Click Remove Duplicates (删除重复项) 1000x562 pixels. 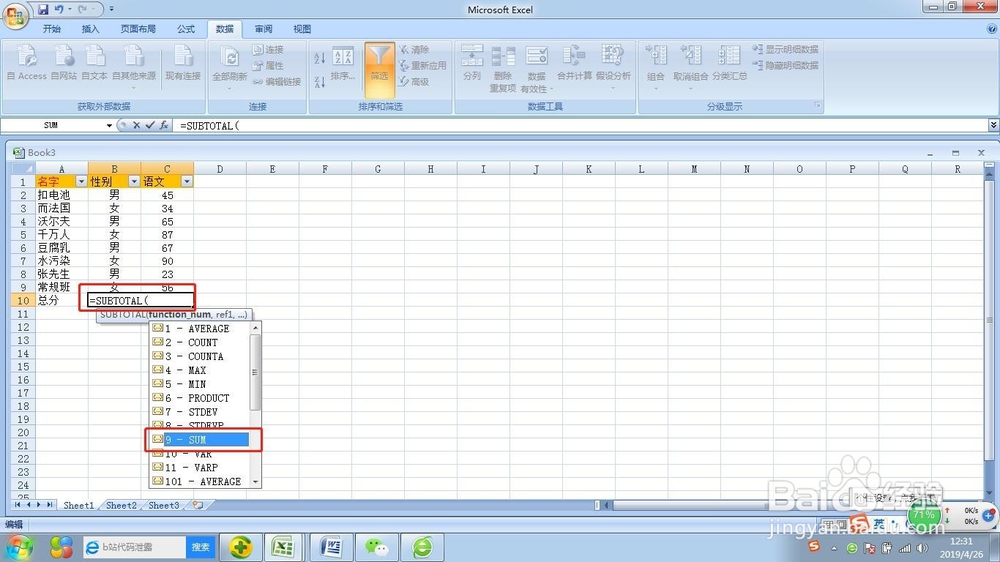tap(503, 68)
